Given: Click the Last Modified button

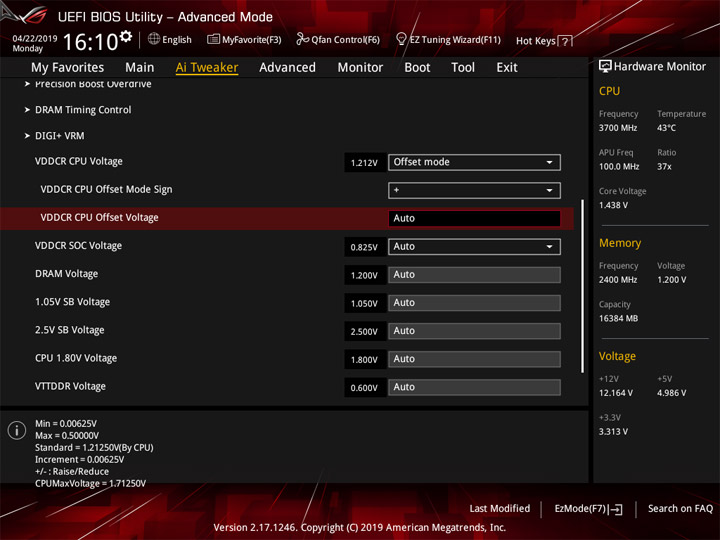Looking at the screenshot, I should 500,508.
